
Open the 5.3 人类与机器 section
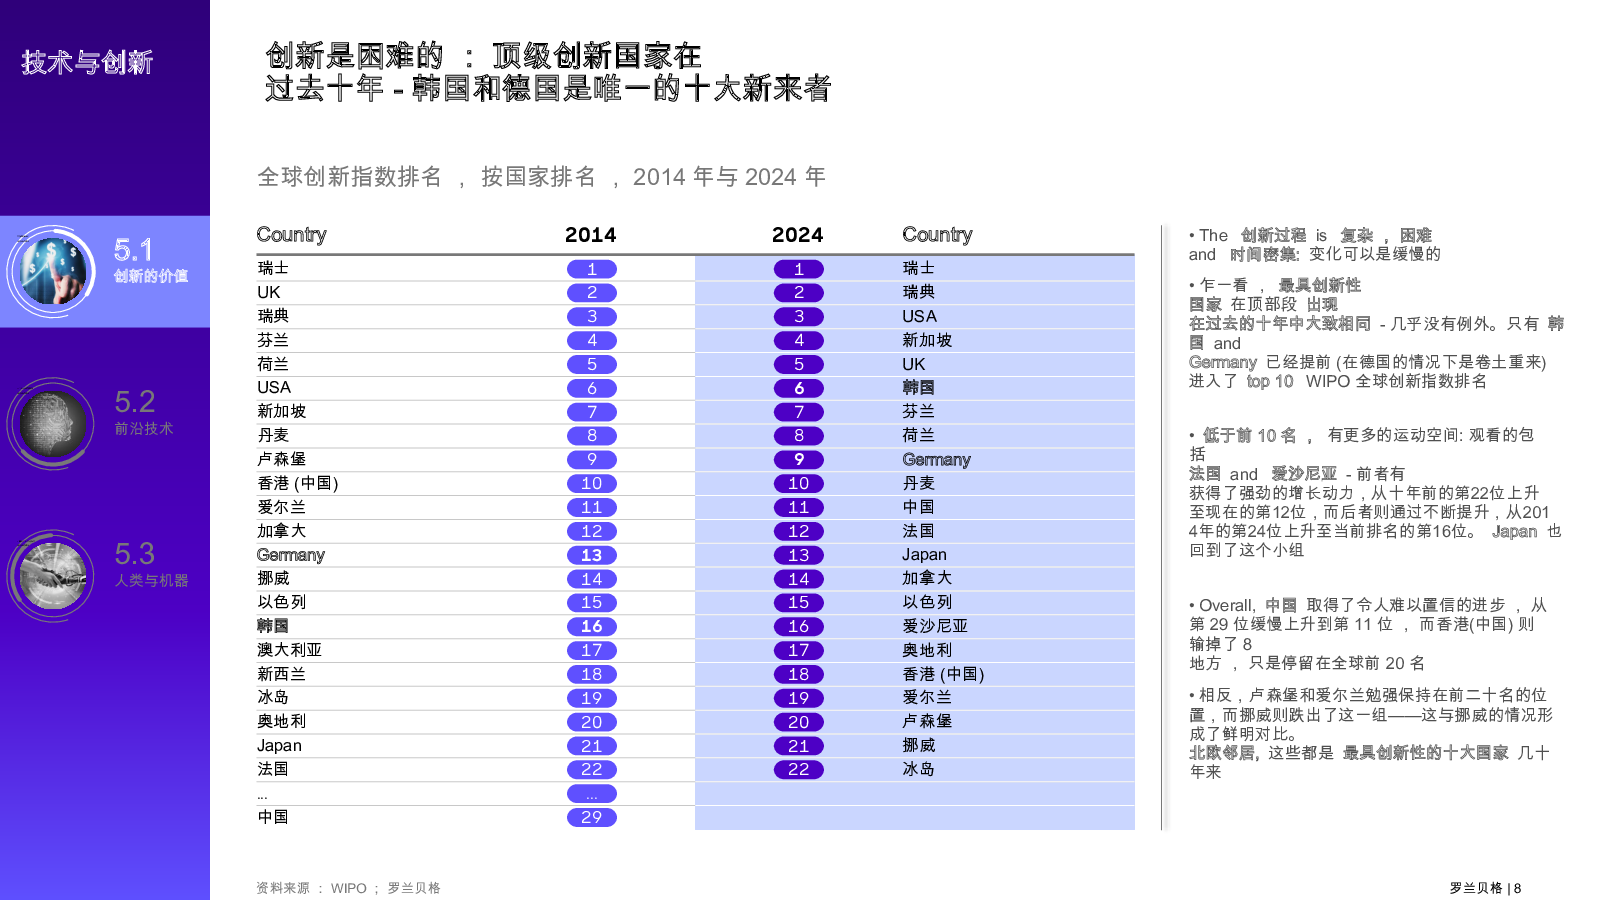[x=151, y=565]
